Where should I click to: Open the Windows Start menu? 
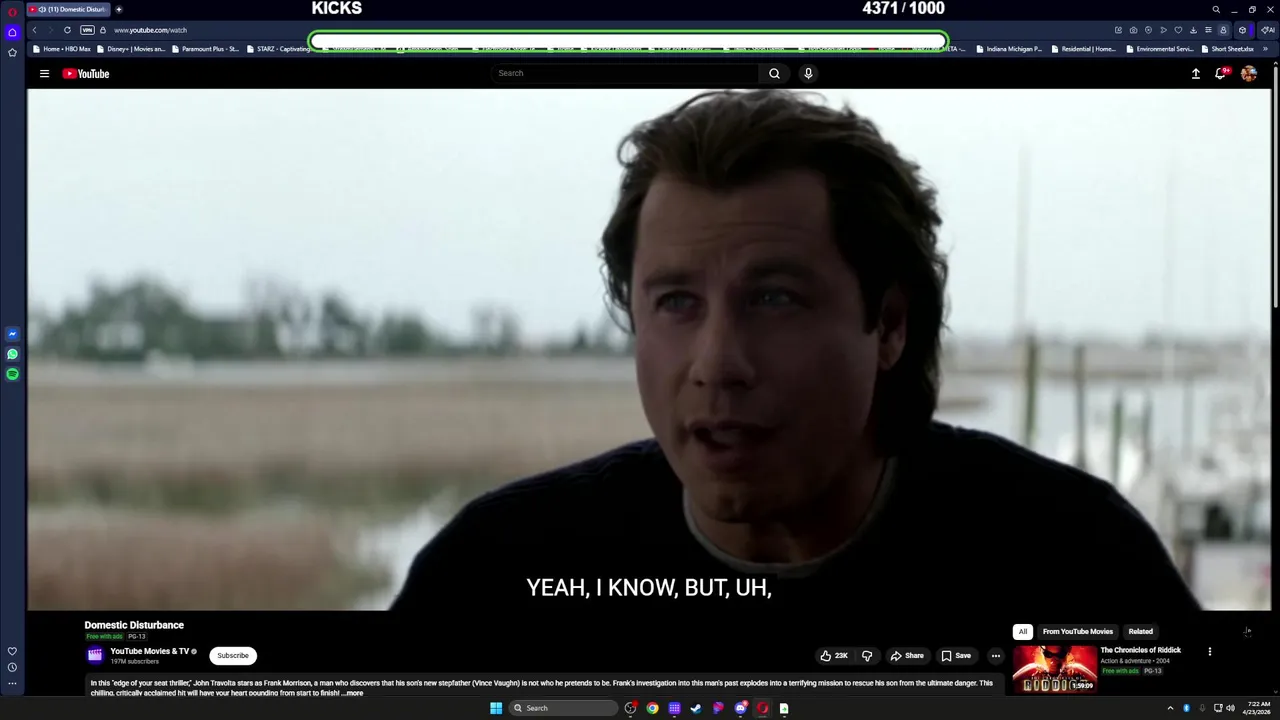pos(496,708)
